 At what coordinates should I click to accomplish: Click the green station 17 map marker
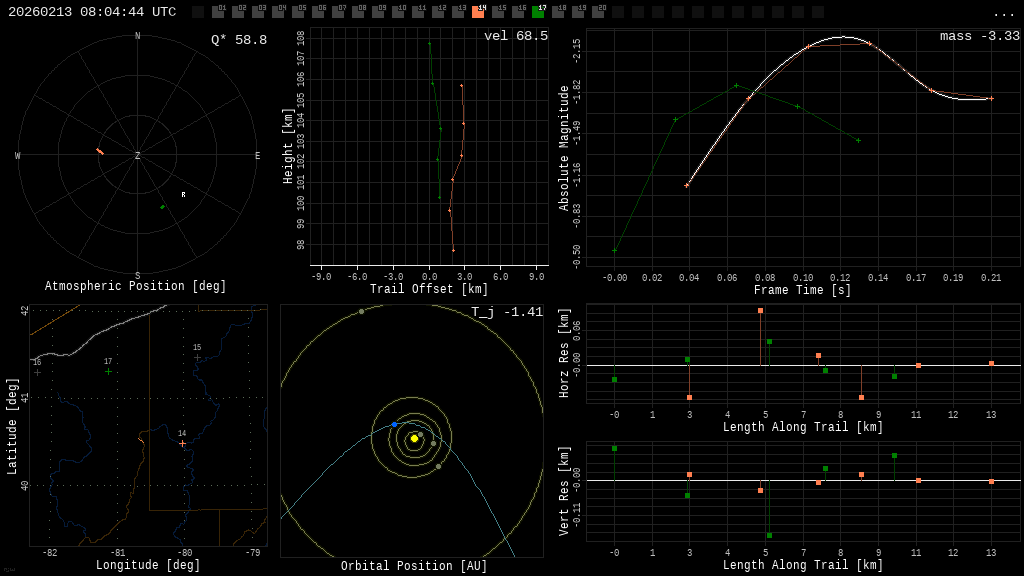click(x=108, y=371)
